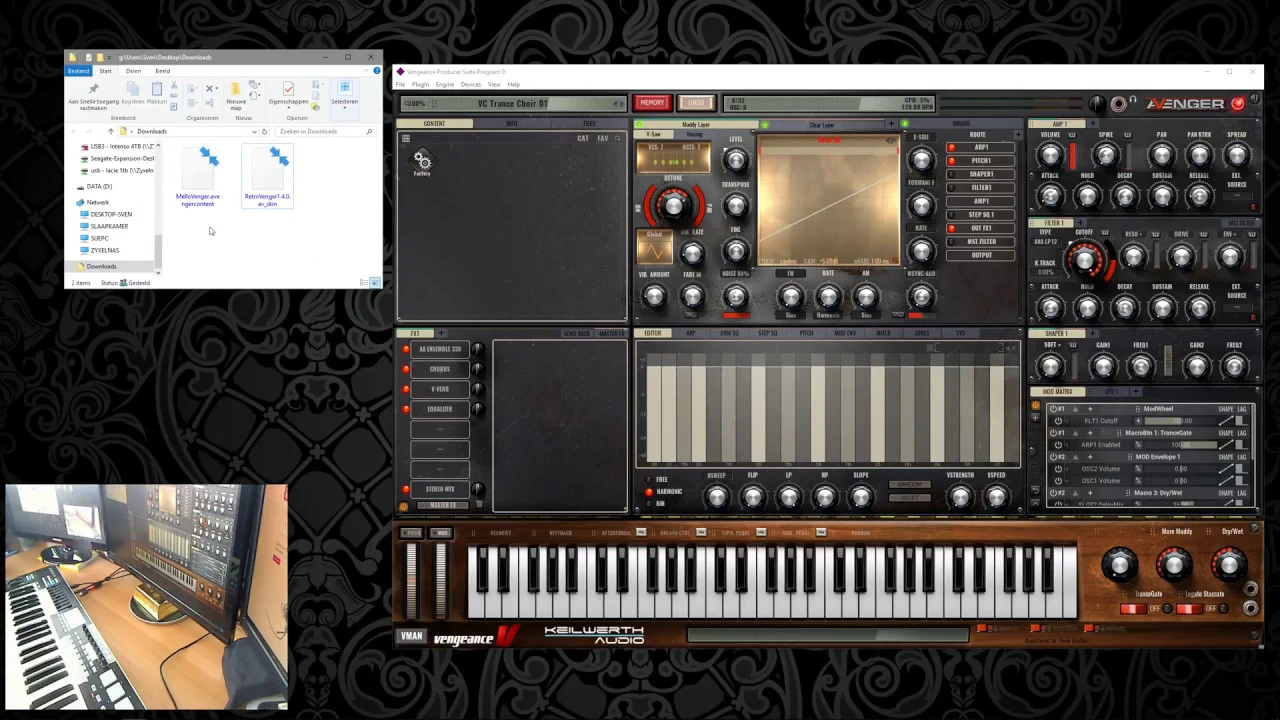Click the MASTER FX button under the FX rack

pyautogui.click(x=442, y=506)
